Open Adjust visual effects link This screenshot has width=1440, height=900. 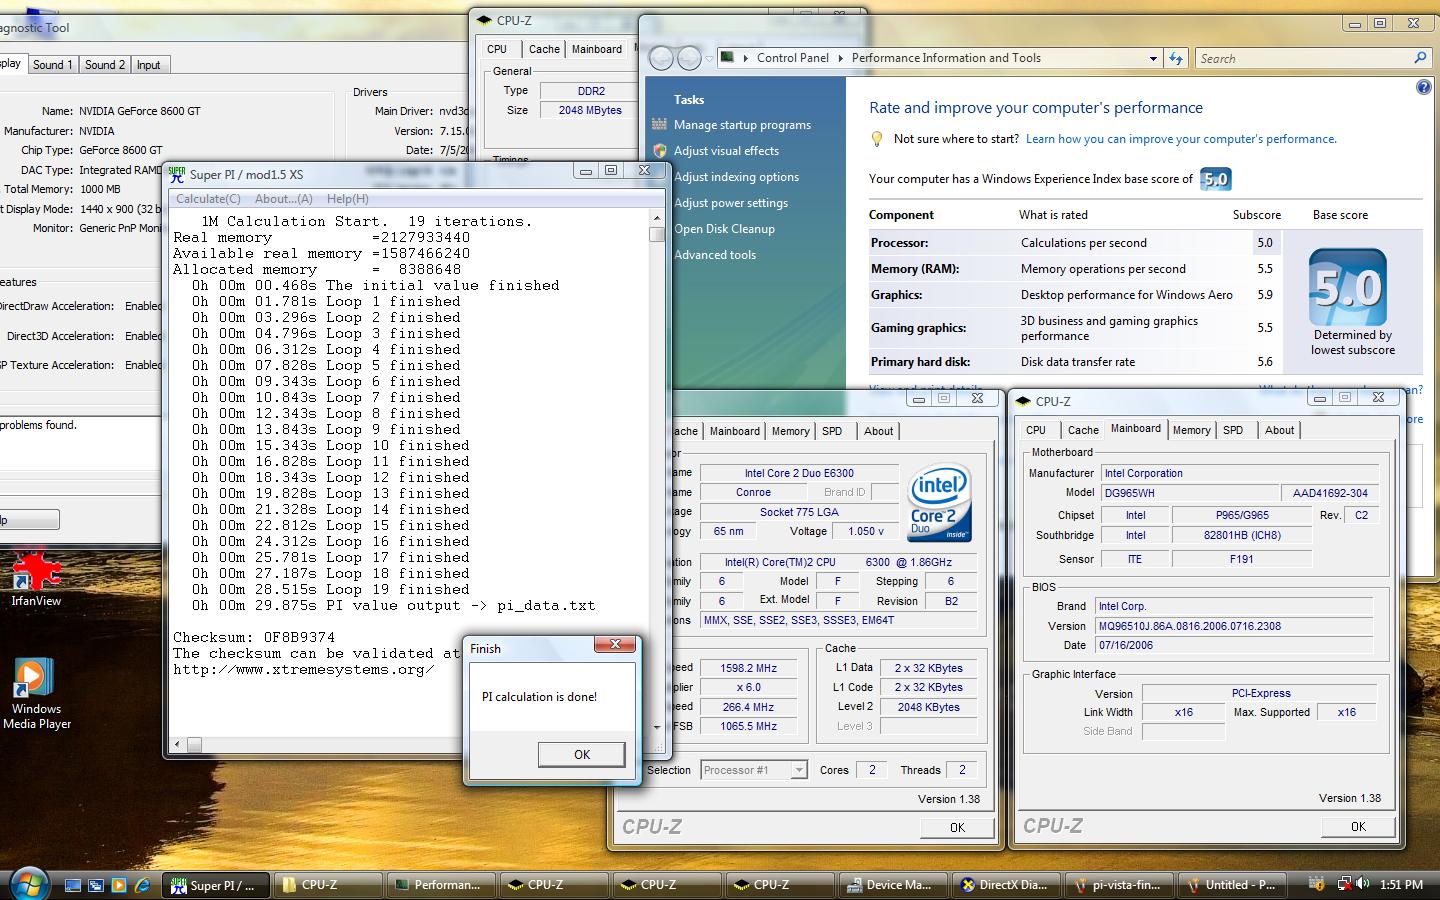click(726, 151)
